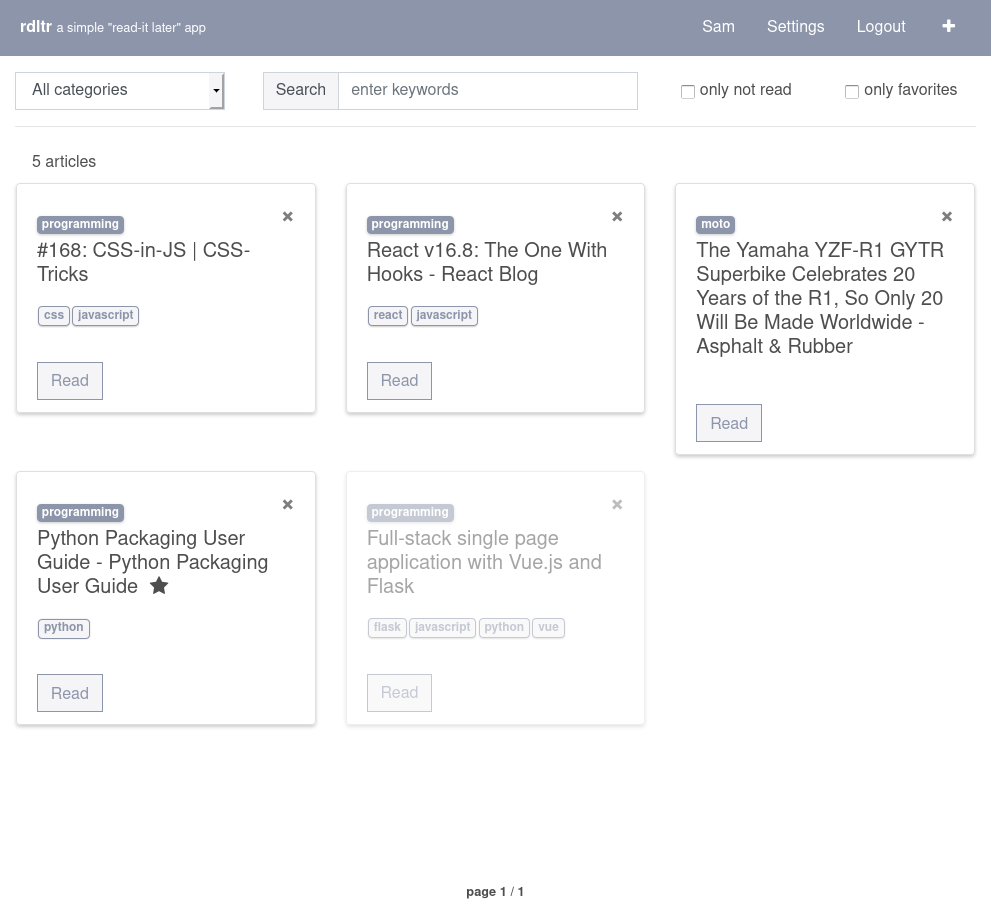Viewport: 991px width, 919px height.
Task: Open the Settings page
Action: tap(795, 27)
